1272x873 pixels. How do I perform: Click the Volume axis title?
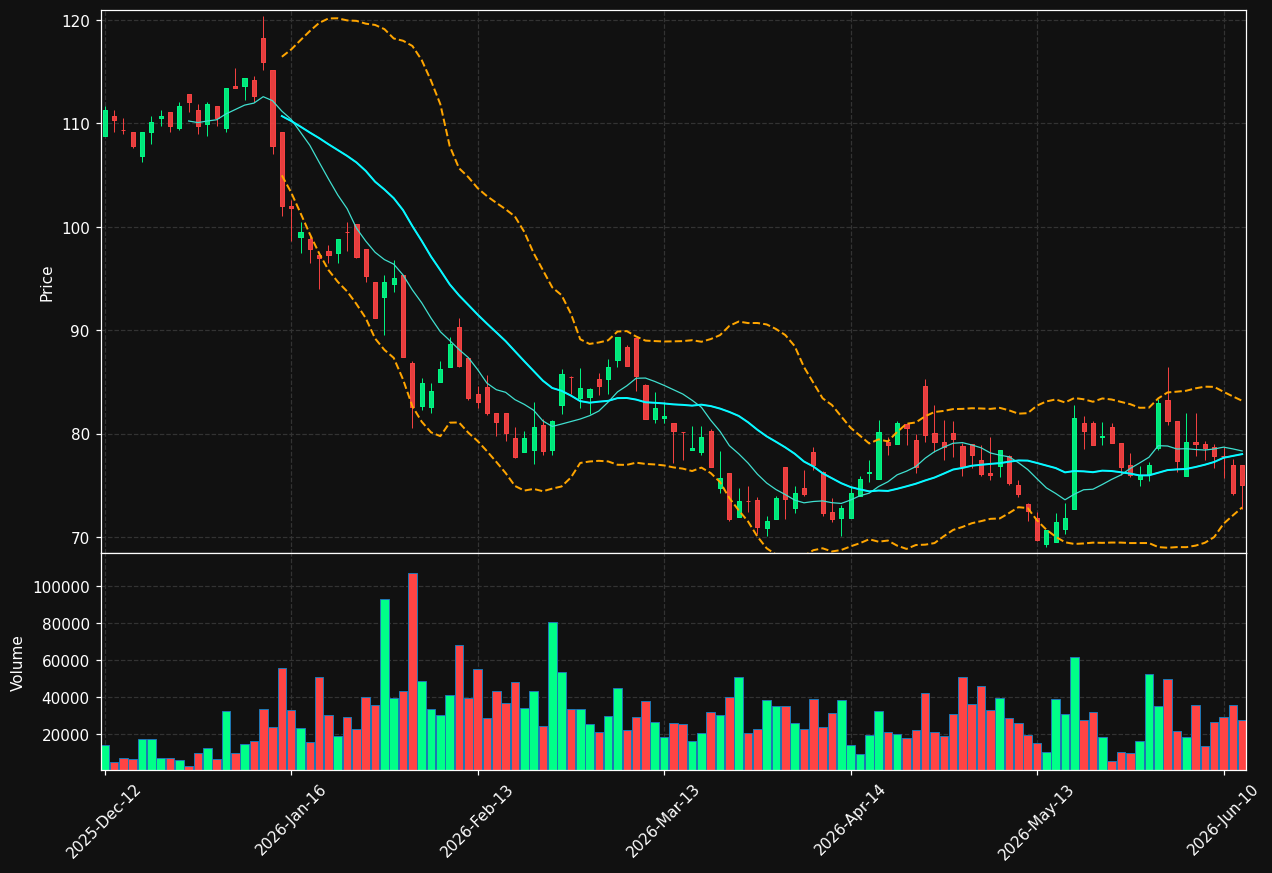pyautogui.click(x=18, y=663)
